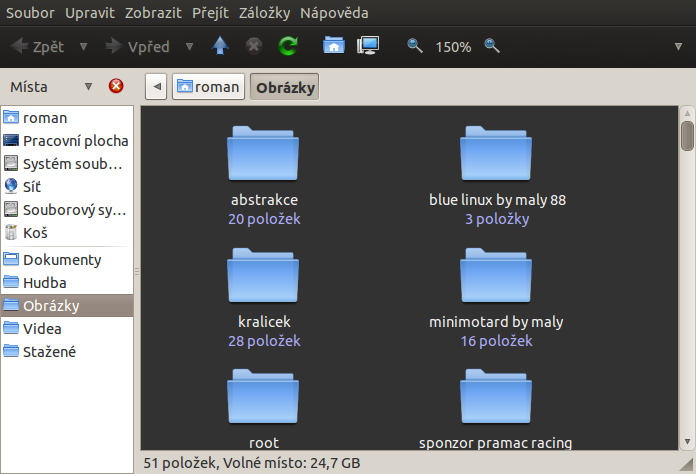The height and width of the screenshot is (474, 696).
Task: Open the Záložky menu
Action: click(x=265, y=13)
